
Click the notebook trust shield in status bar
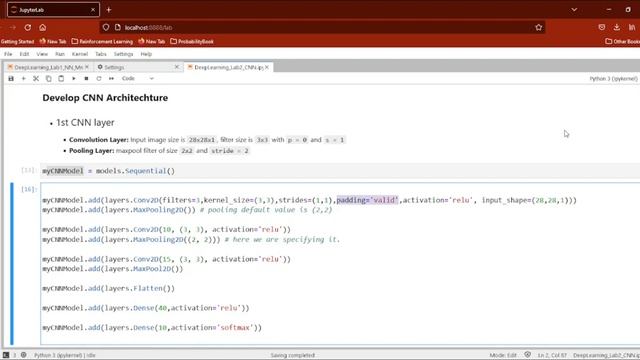pos(527,355)
